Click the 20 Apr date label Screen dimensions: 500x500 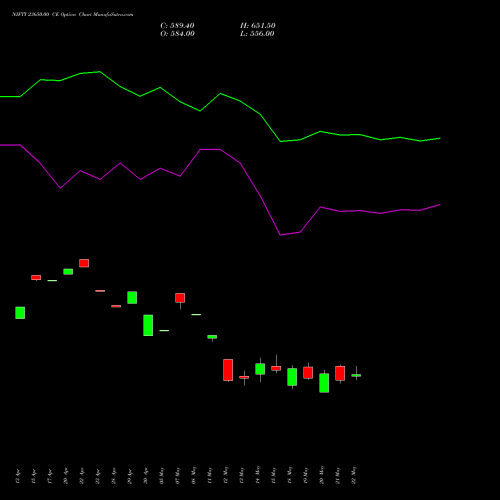66,476
